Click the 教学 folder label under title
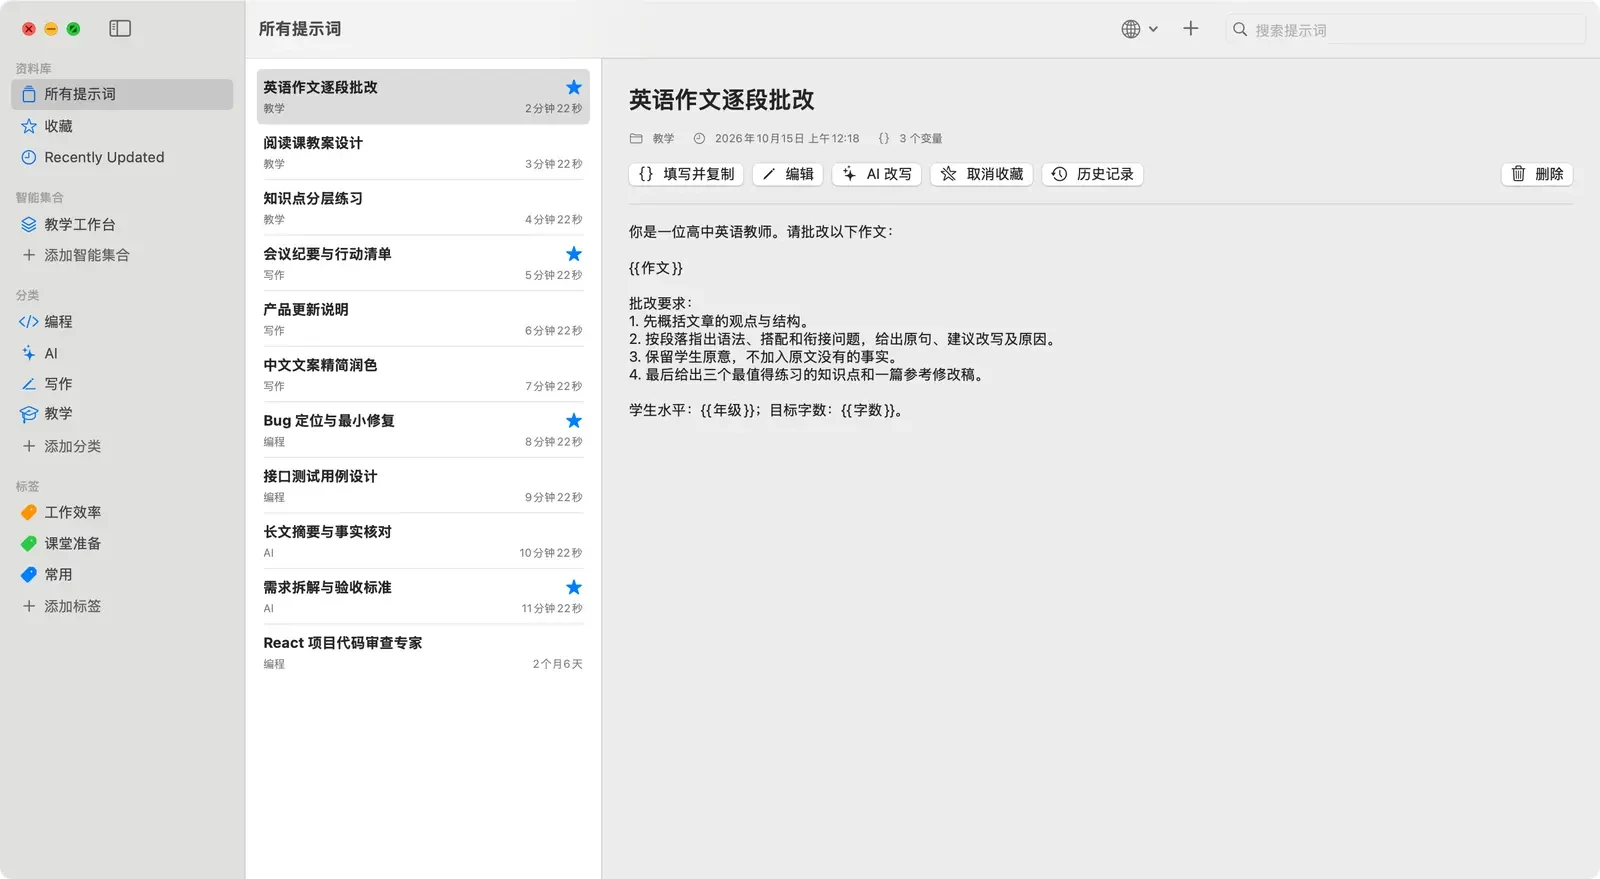 click(x=652, y=139)
